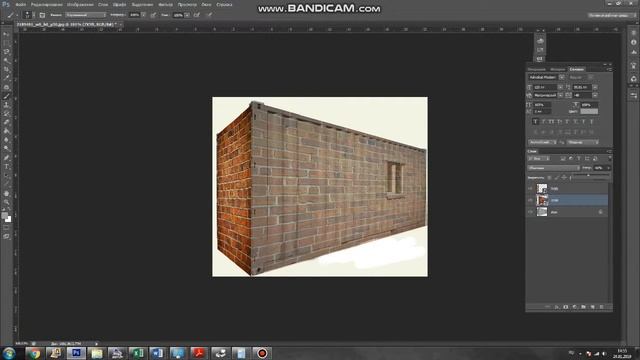This screenshot has height=360, width=640.
Task: Hide the highlighted layer using its eye icon
Action: tap(530, 200)
